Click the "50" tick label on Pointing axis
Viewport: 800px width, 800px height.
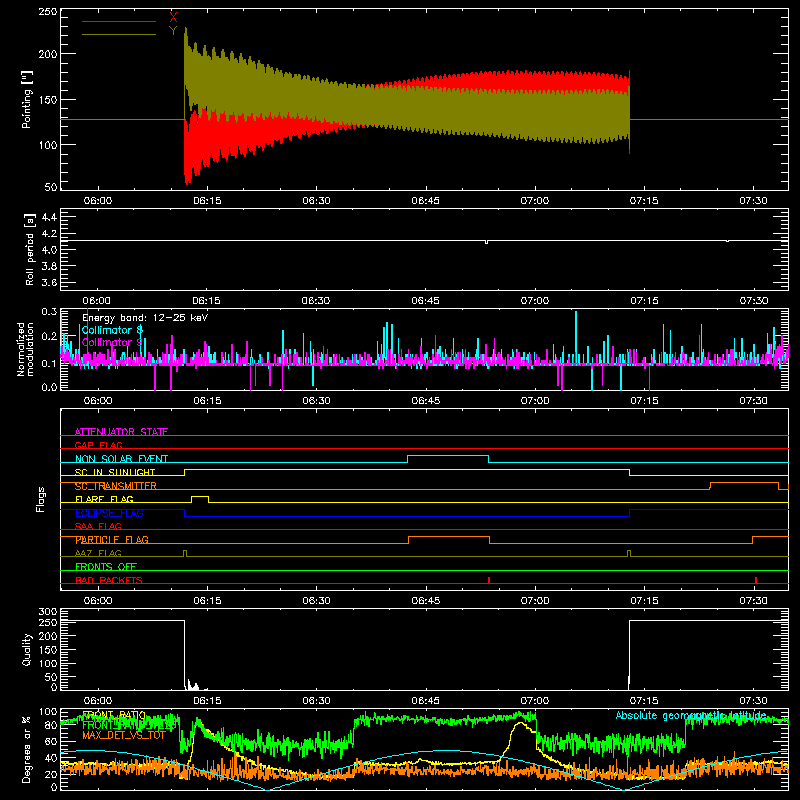pos(51,187)
